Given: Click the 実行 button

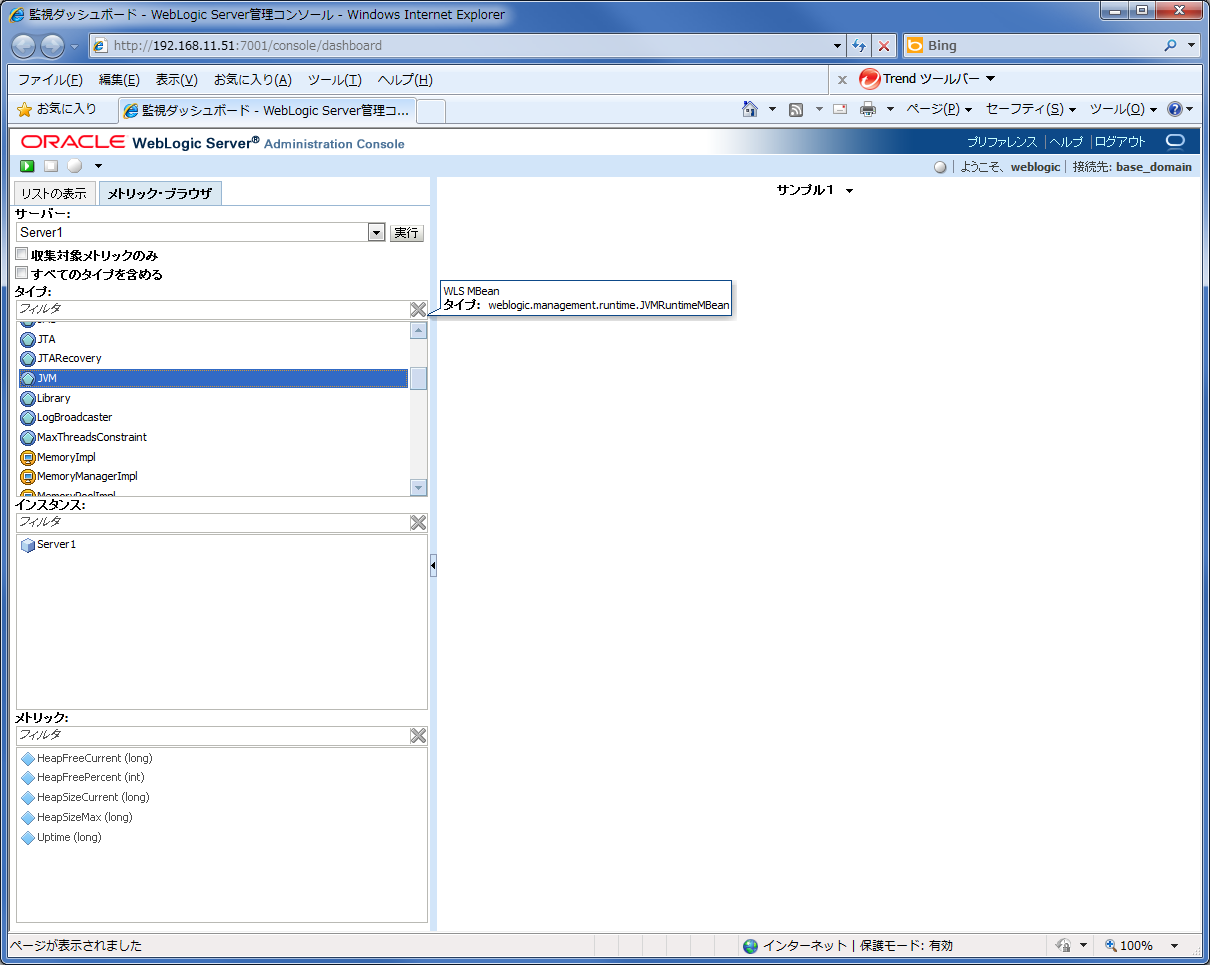Looking at the screenshot, I should (x=406, y=233).
